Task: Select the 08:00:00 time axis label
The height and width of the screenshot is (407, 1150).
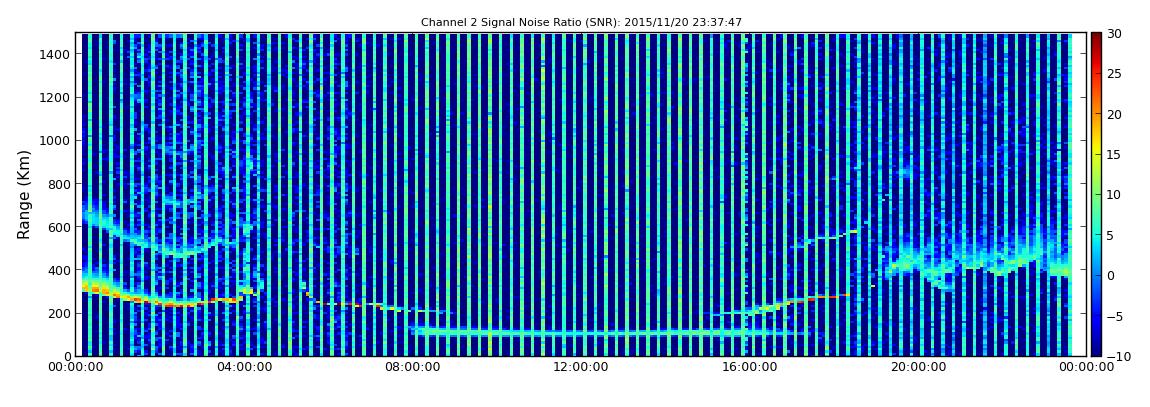Action: point(411,367)
